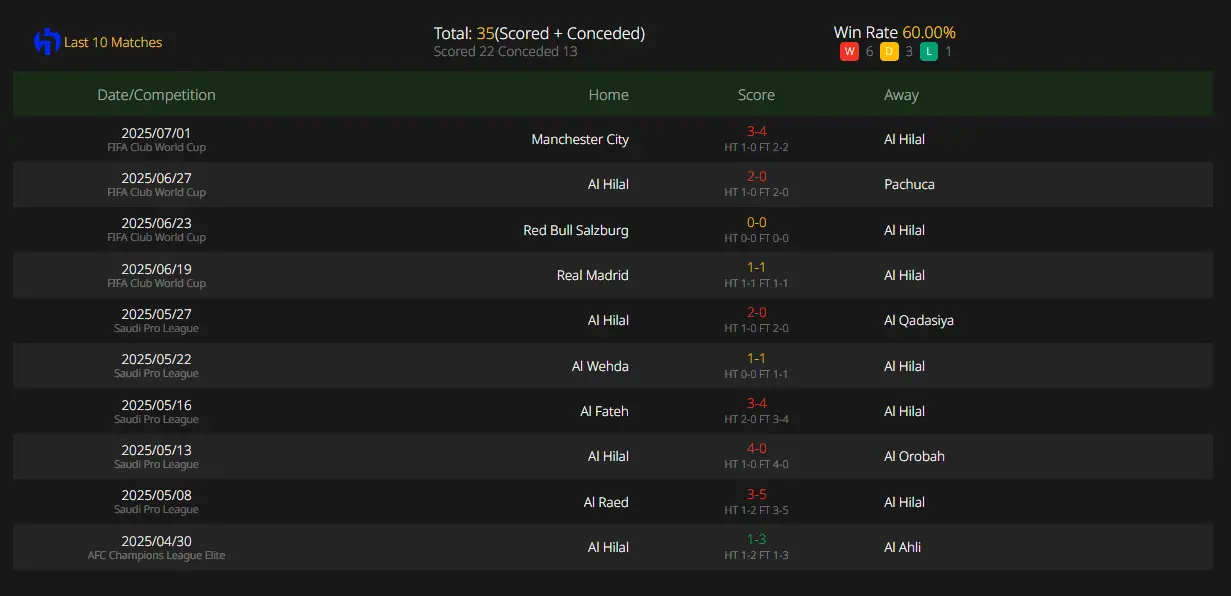This screenshot has height=596, width=1231.
Task: Open Al Qadasiya team link
Action: [919, 320]
